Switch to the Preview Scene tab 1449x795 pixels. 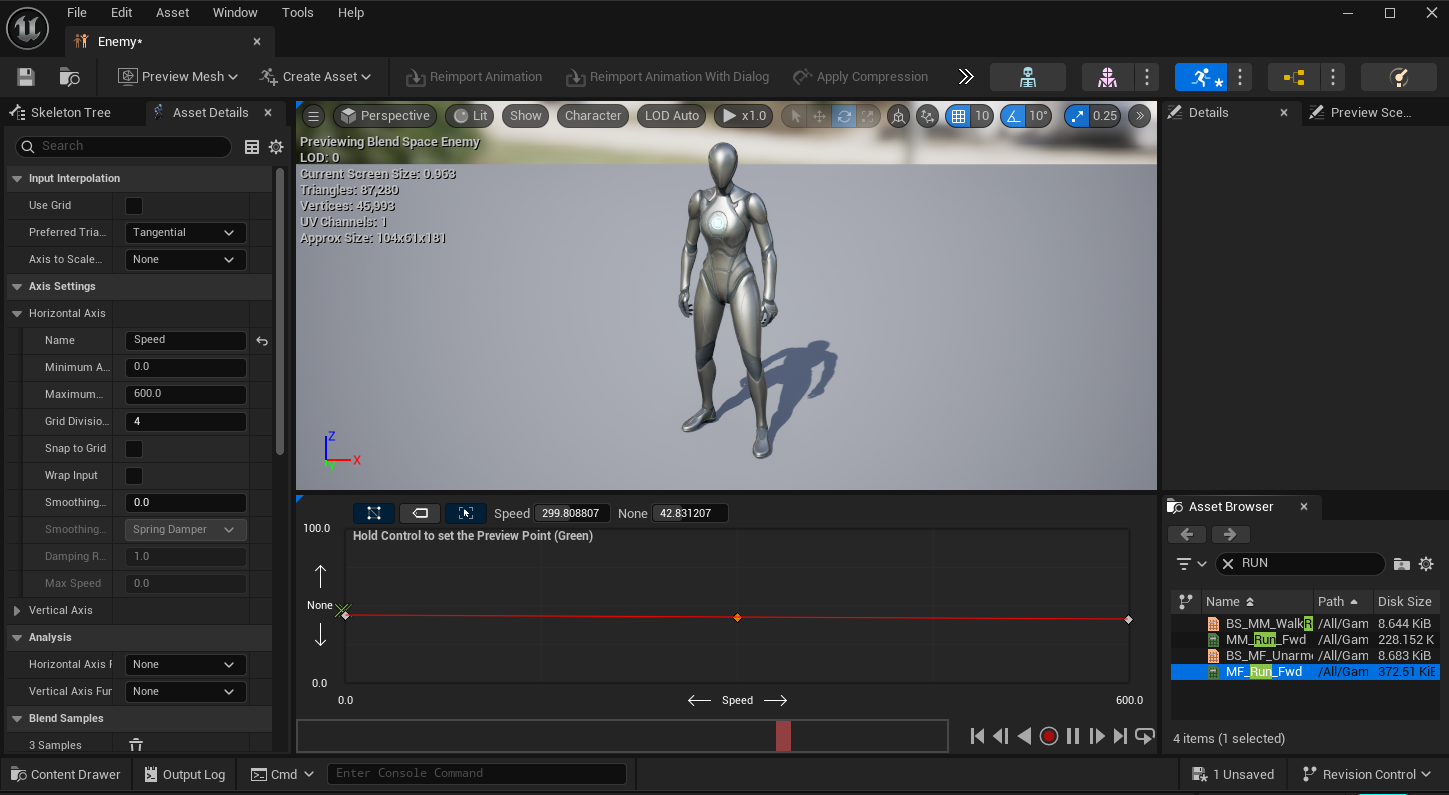pyautogui.click(x=1371, y=112)
